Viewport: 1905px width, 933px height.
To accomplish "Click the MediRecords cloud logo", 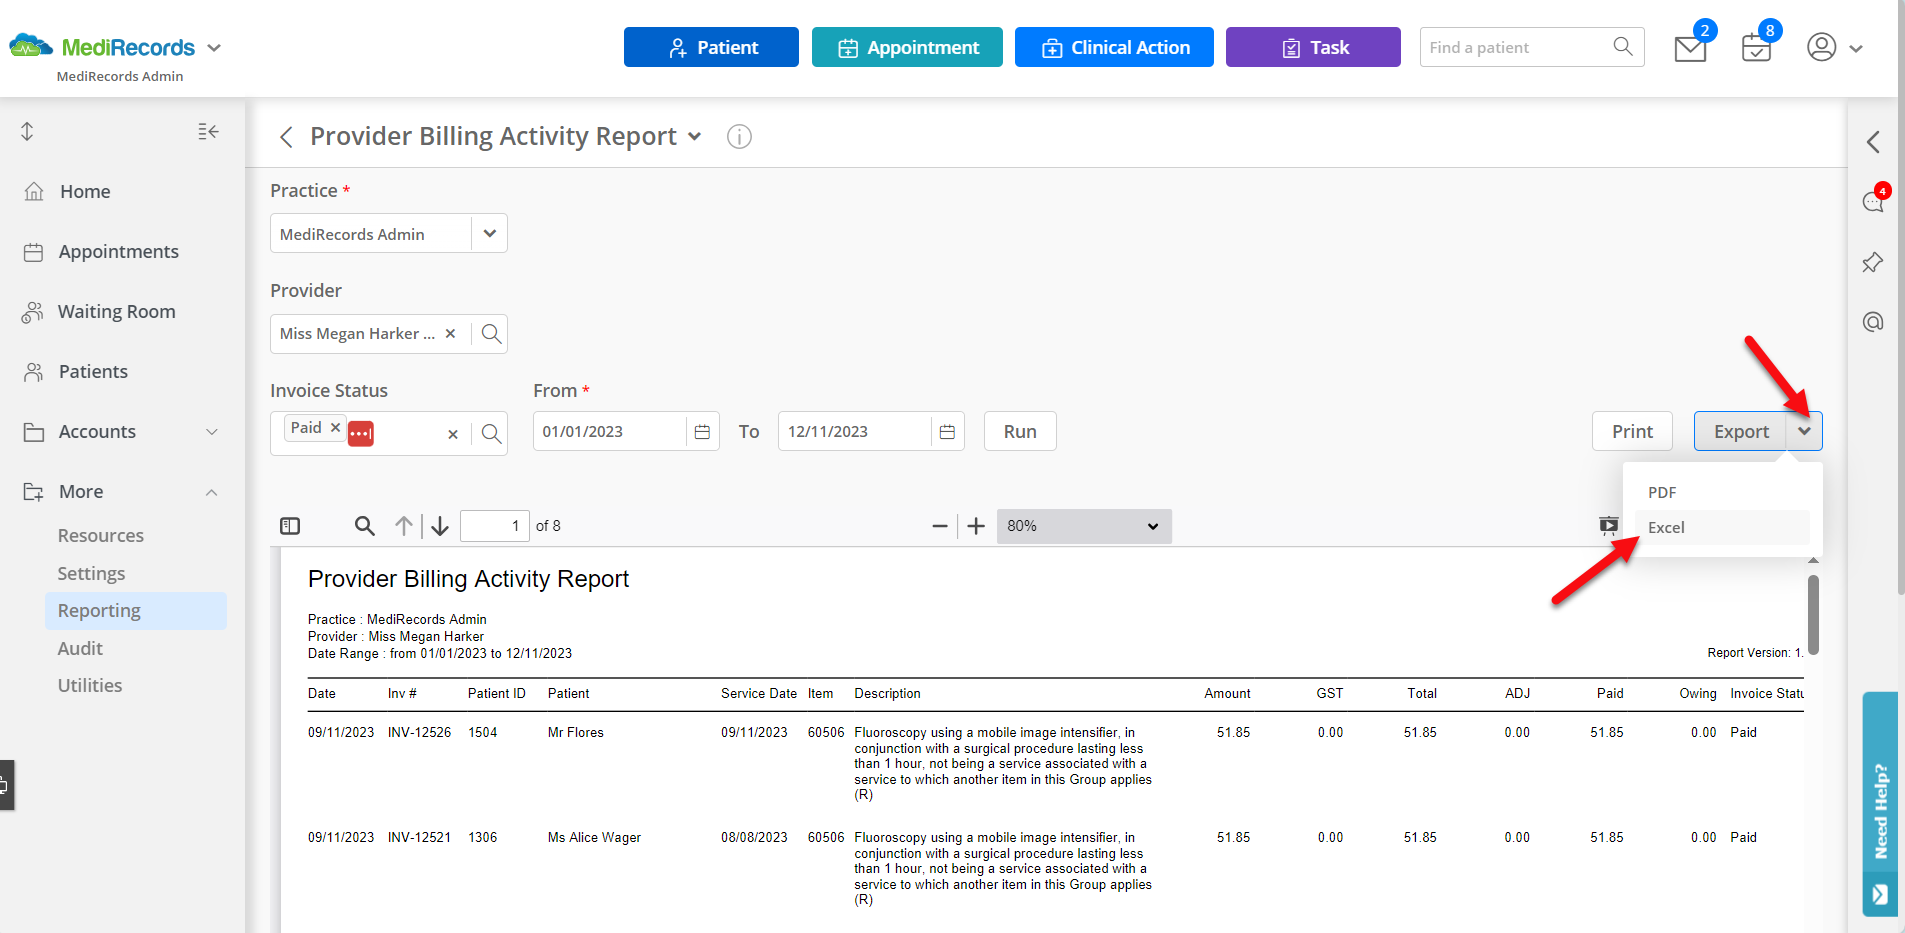I will [x=30, y=46].
